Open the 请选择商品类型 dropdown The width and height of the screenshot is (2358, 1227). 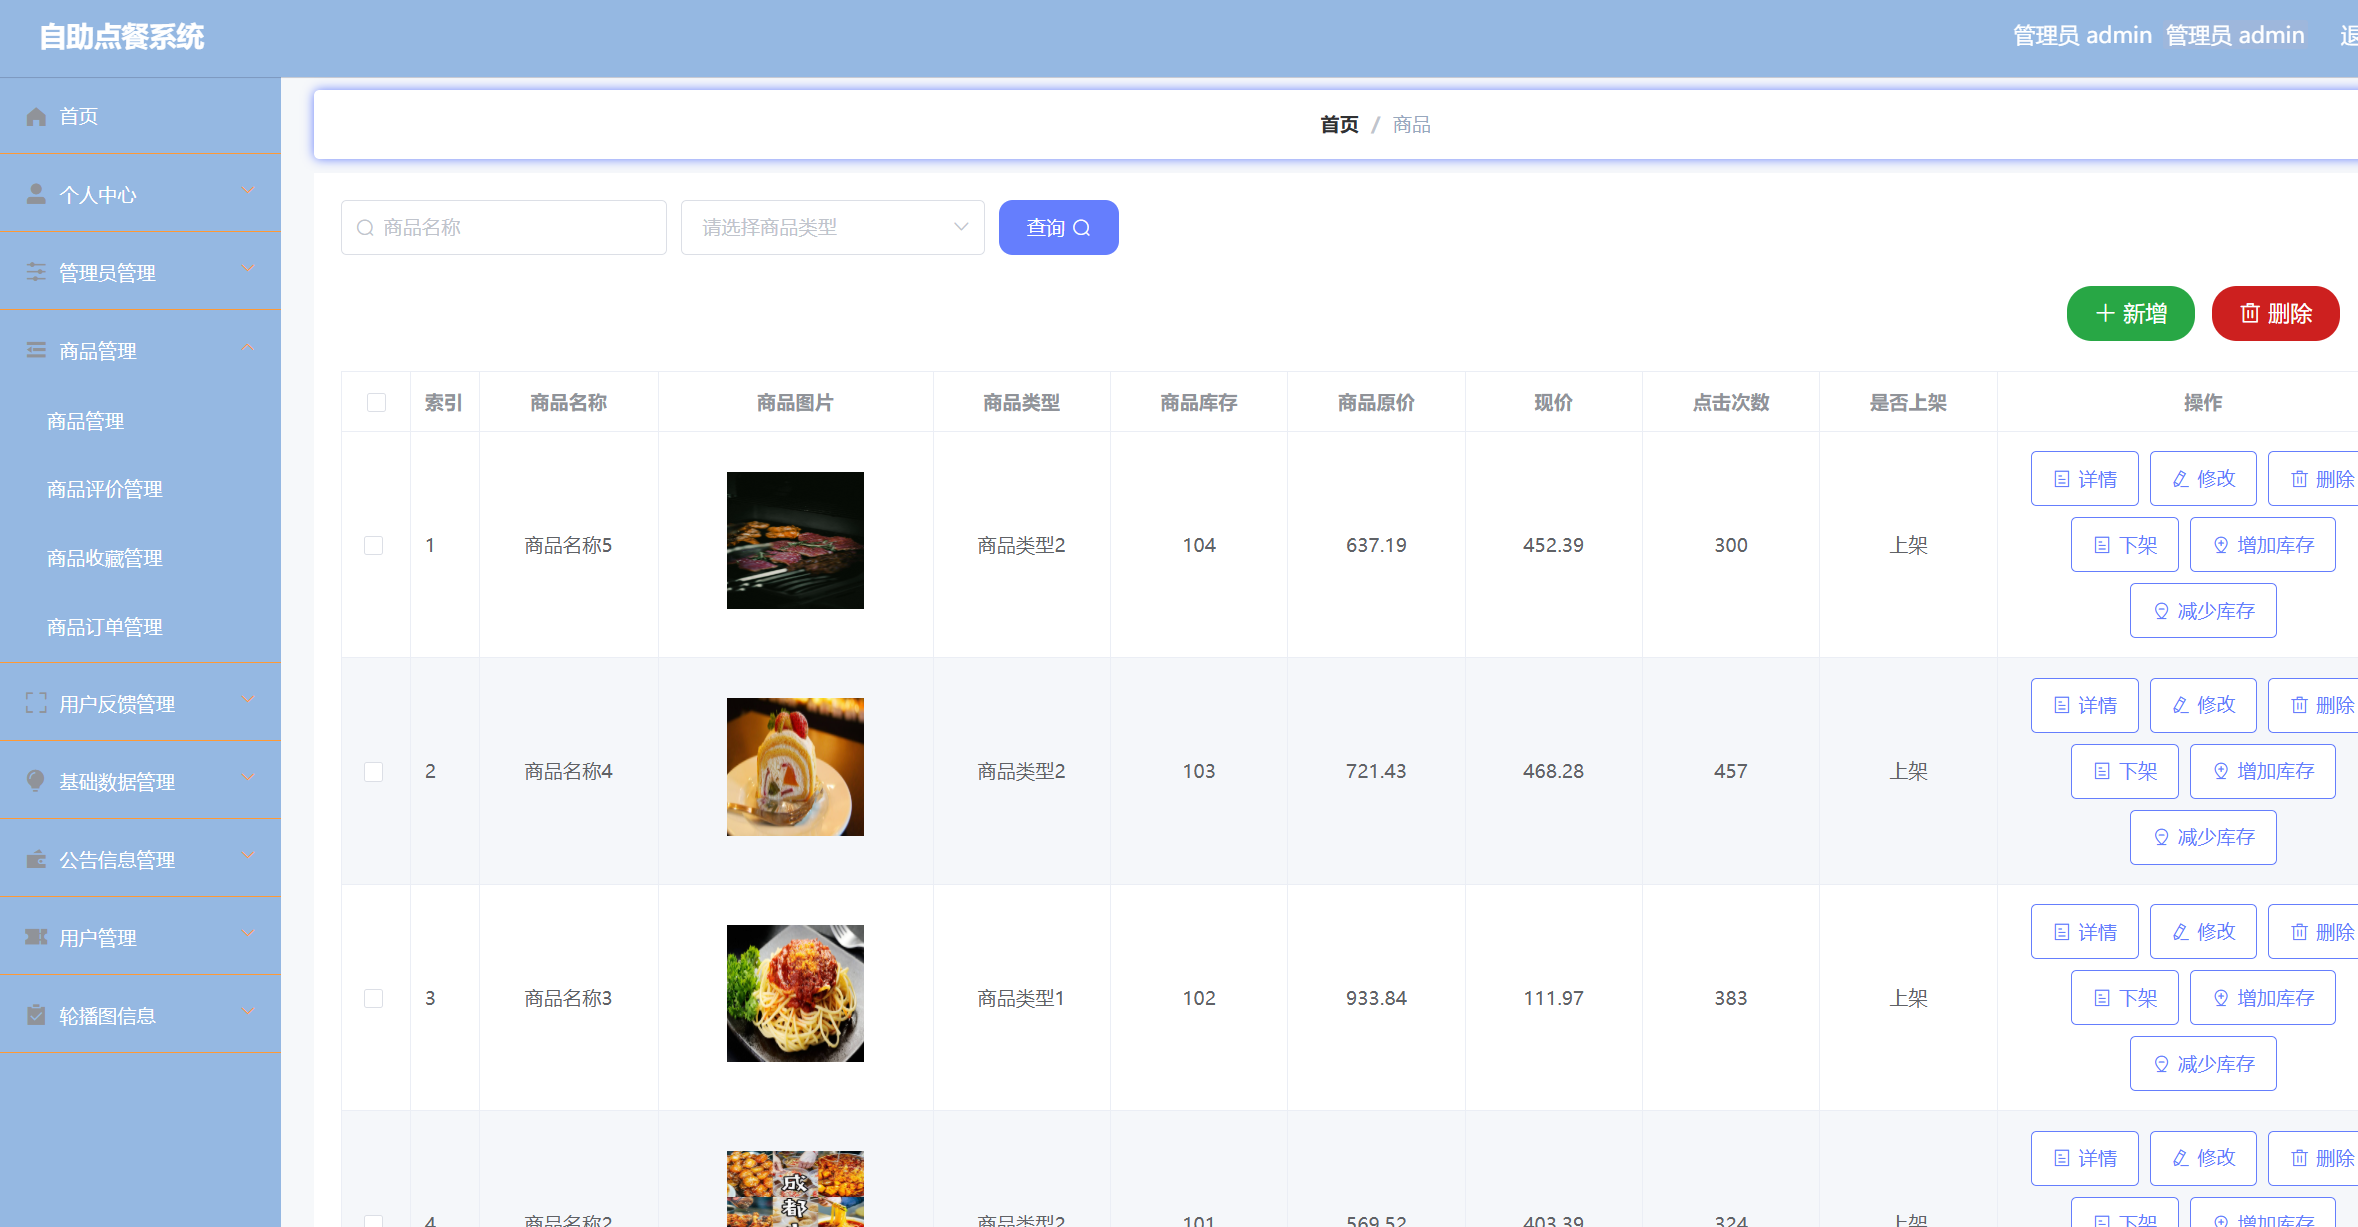coord(833,227)
